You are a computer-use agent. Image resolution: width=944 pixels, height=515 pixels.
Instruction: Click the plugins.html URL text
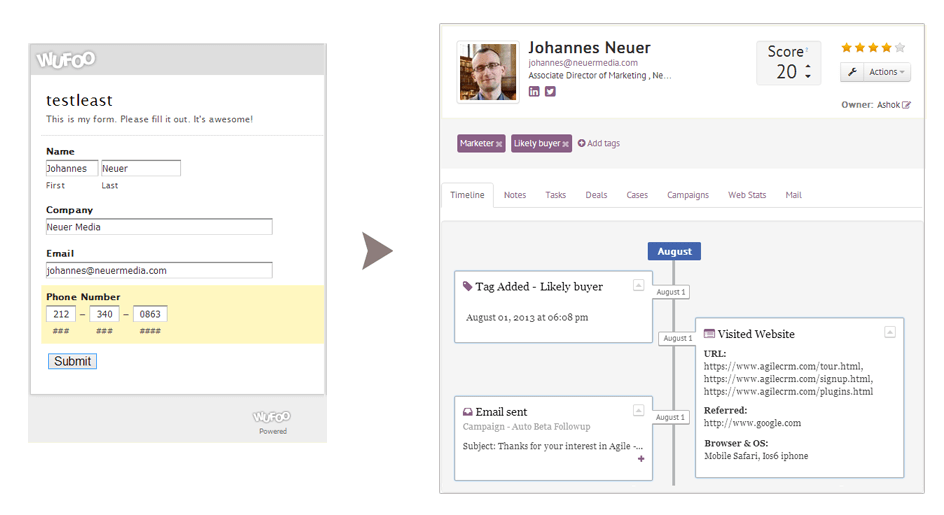coord(788,392)
